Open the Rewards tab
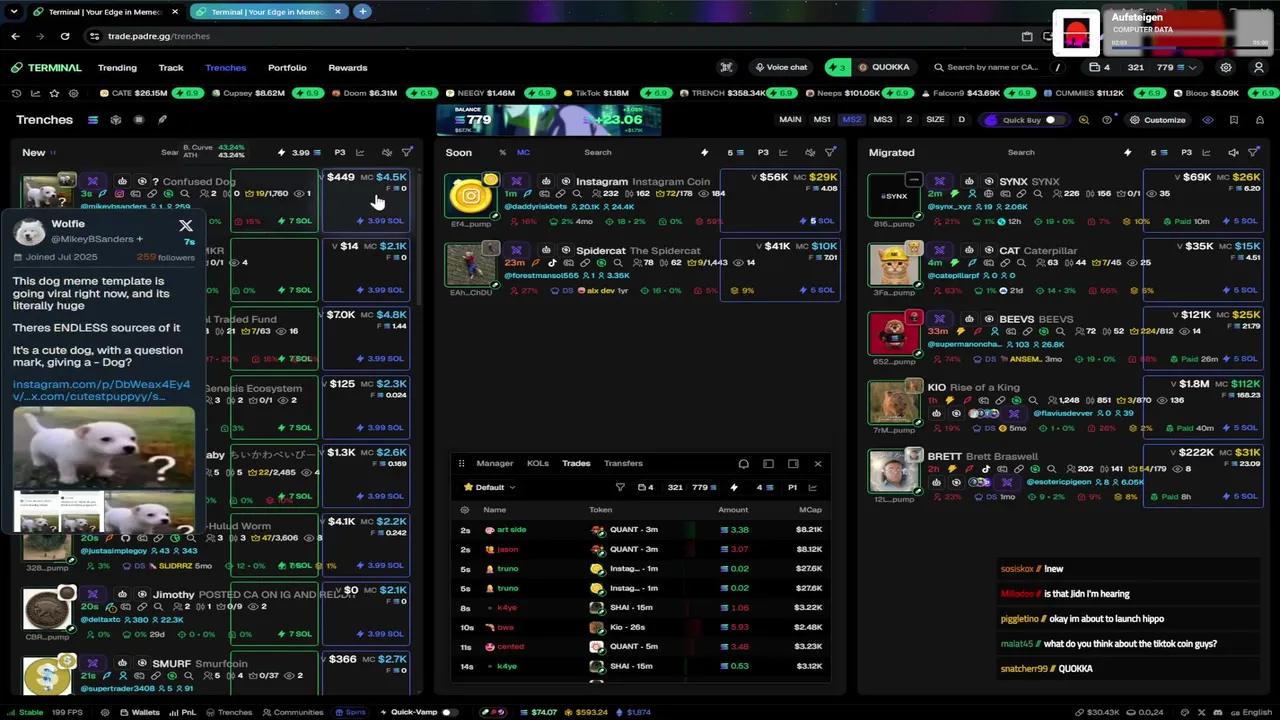The width and height of the screenshot is (1280, 720). [x=348, y=68]
